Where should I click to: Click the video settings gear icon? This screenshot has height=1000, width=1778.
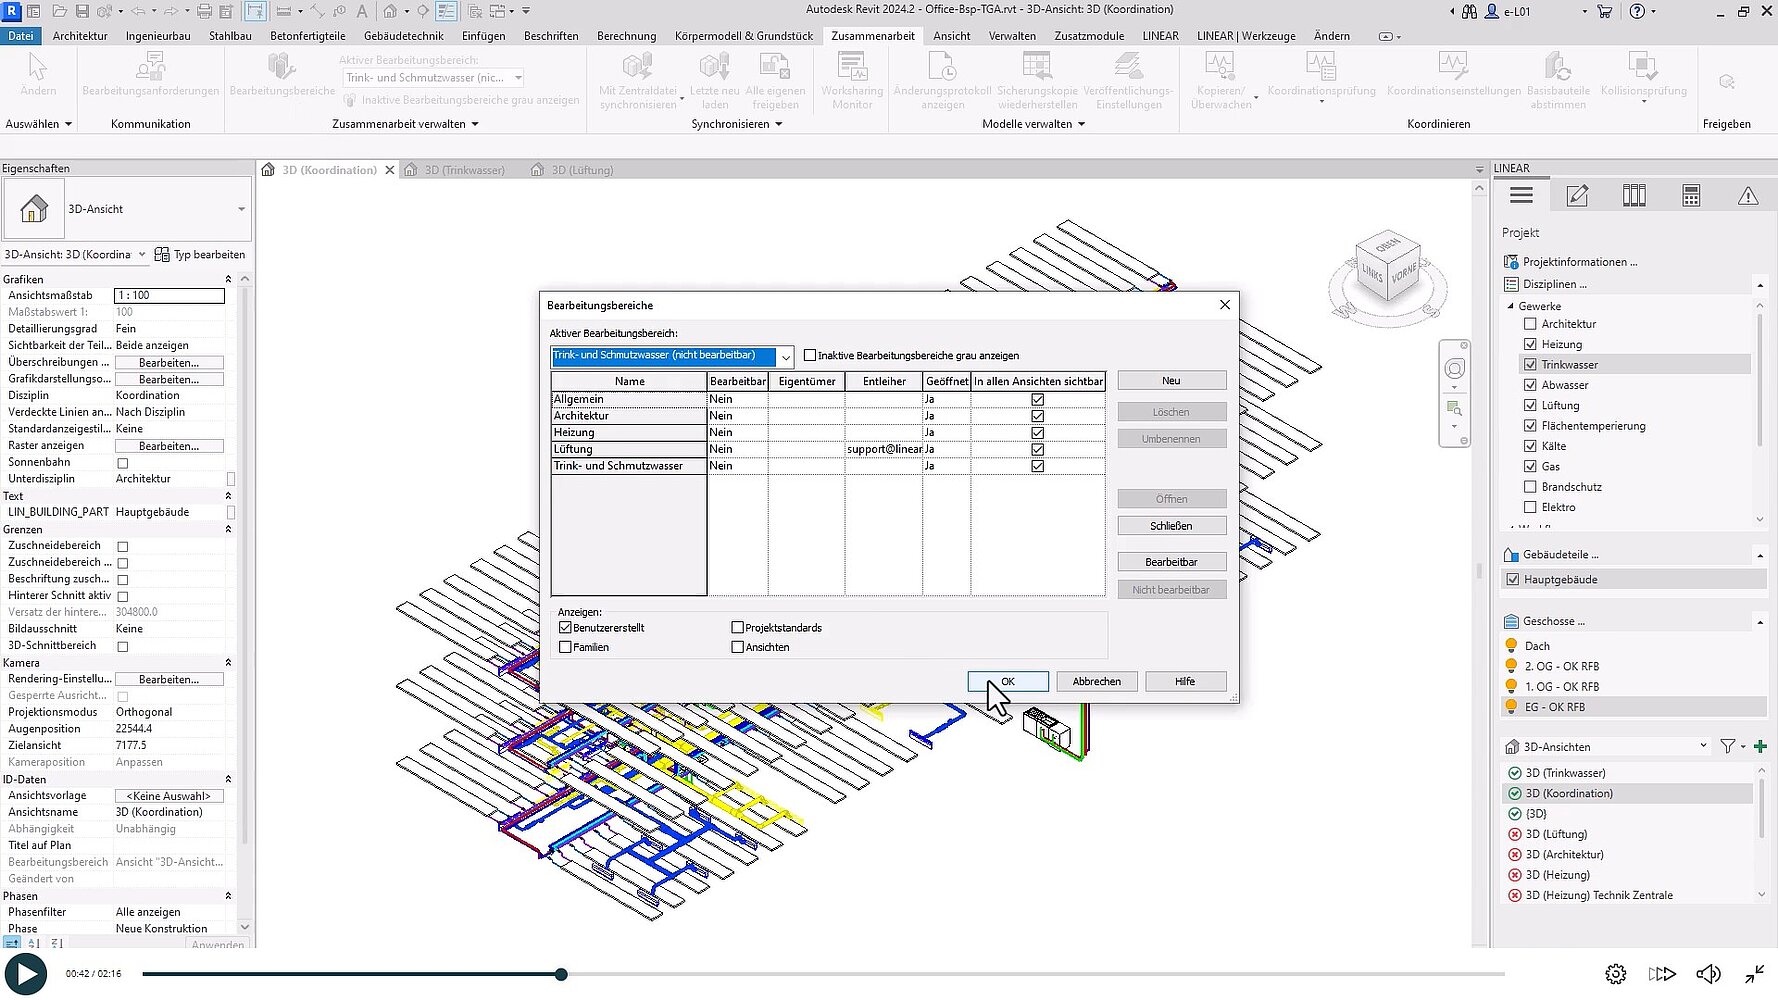point(1615,974)
